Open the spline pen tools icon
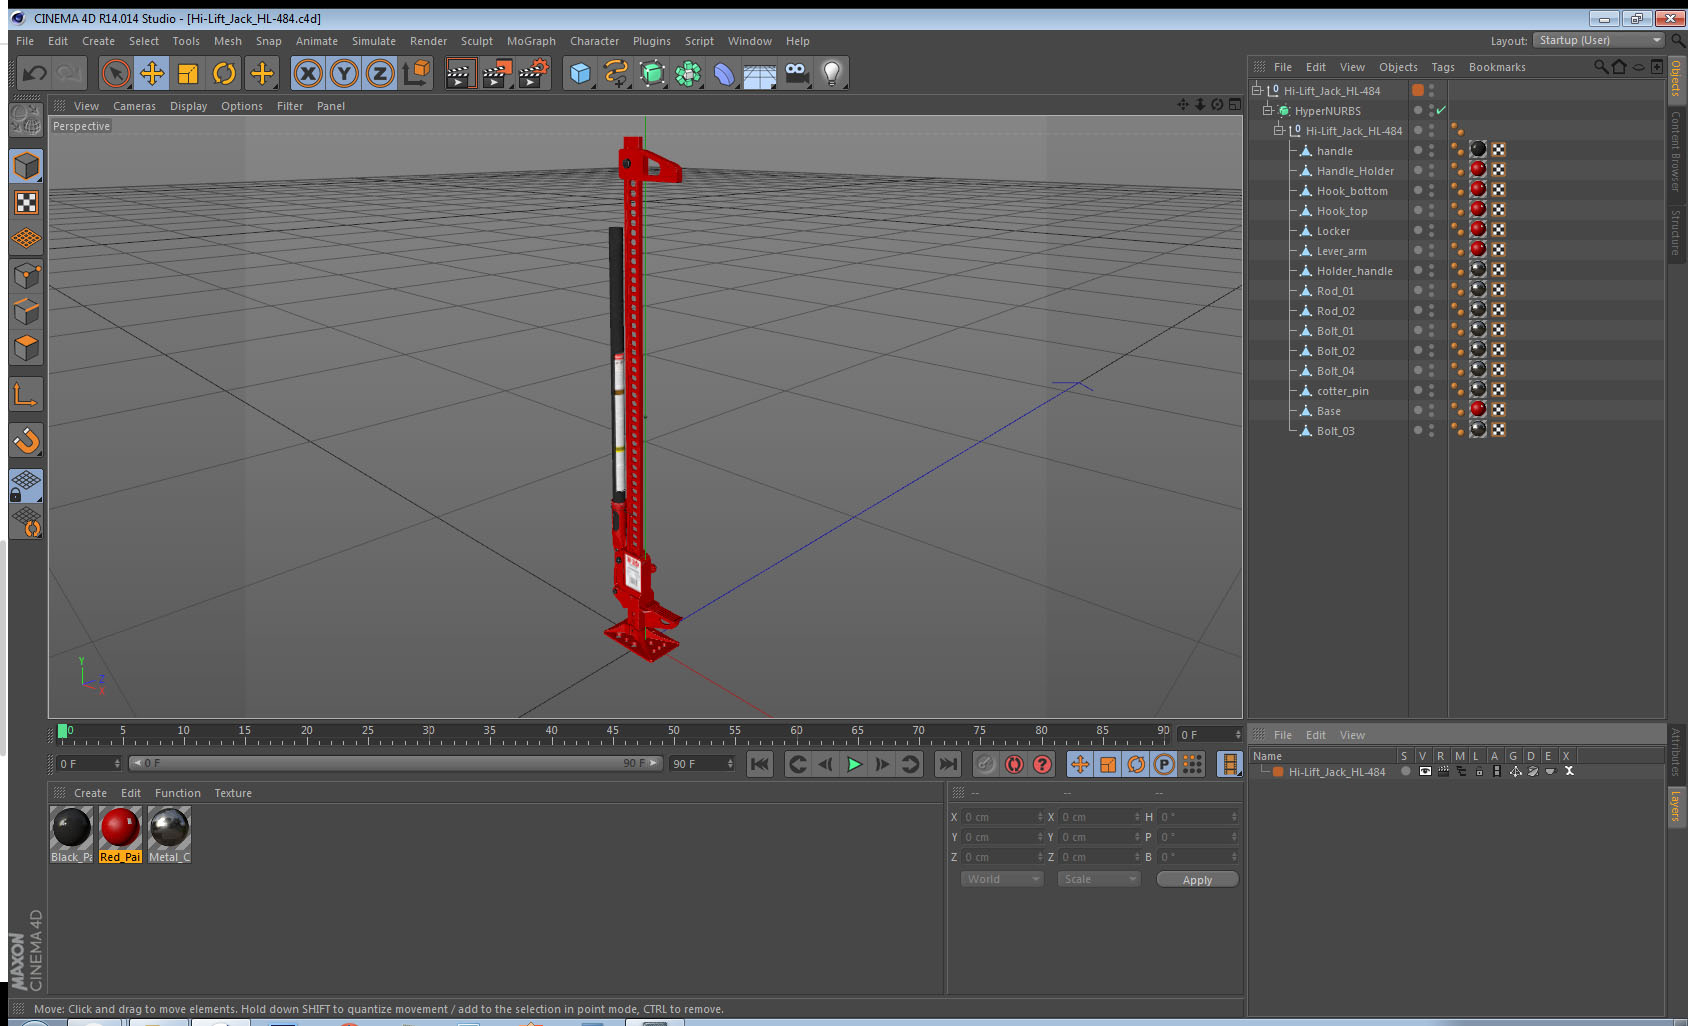 click(616, 73)
